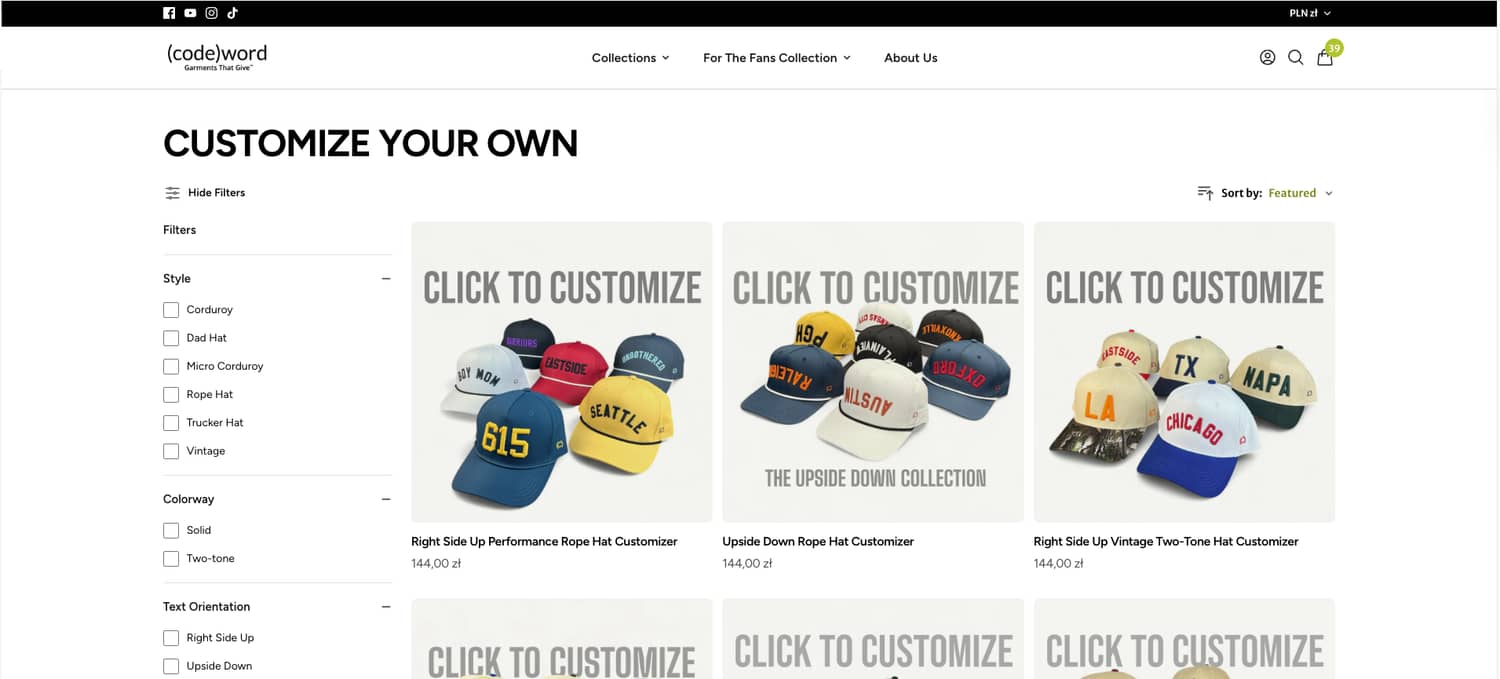The image size is (1500, 679).
Task: Open the YouTube social link icon
Action: (190, 13)
